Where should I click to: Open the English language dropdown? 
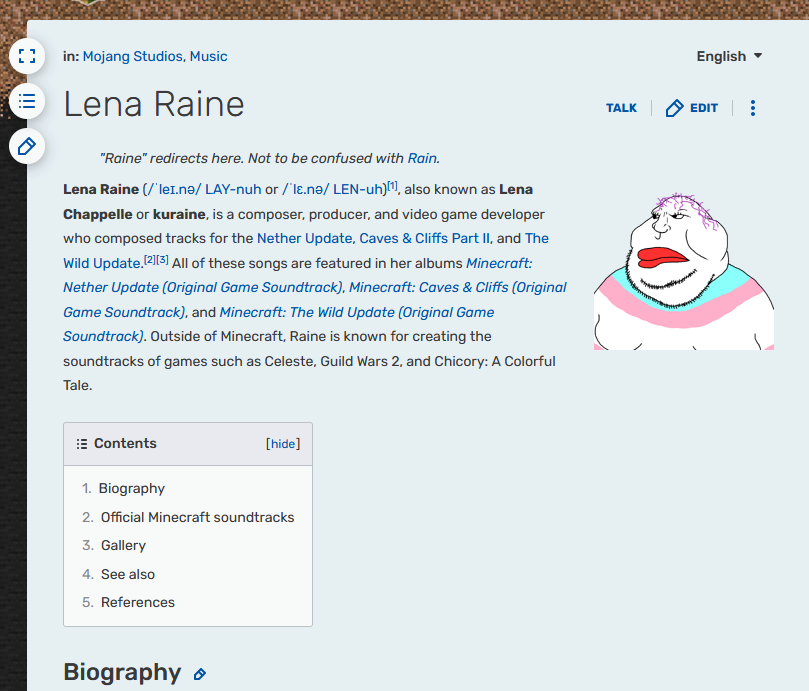click(x=729, y=56)
